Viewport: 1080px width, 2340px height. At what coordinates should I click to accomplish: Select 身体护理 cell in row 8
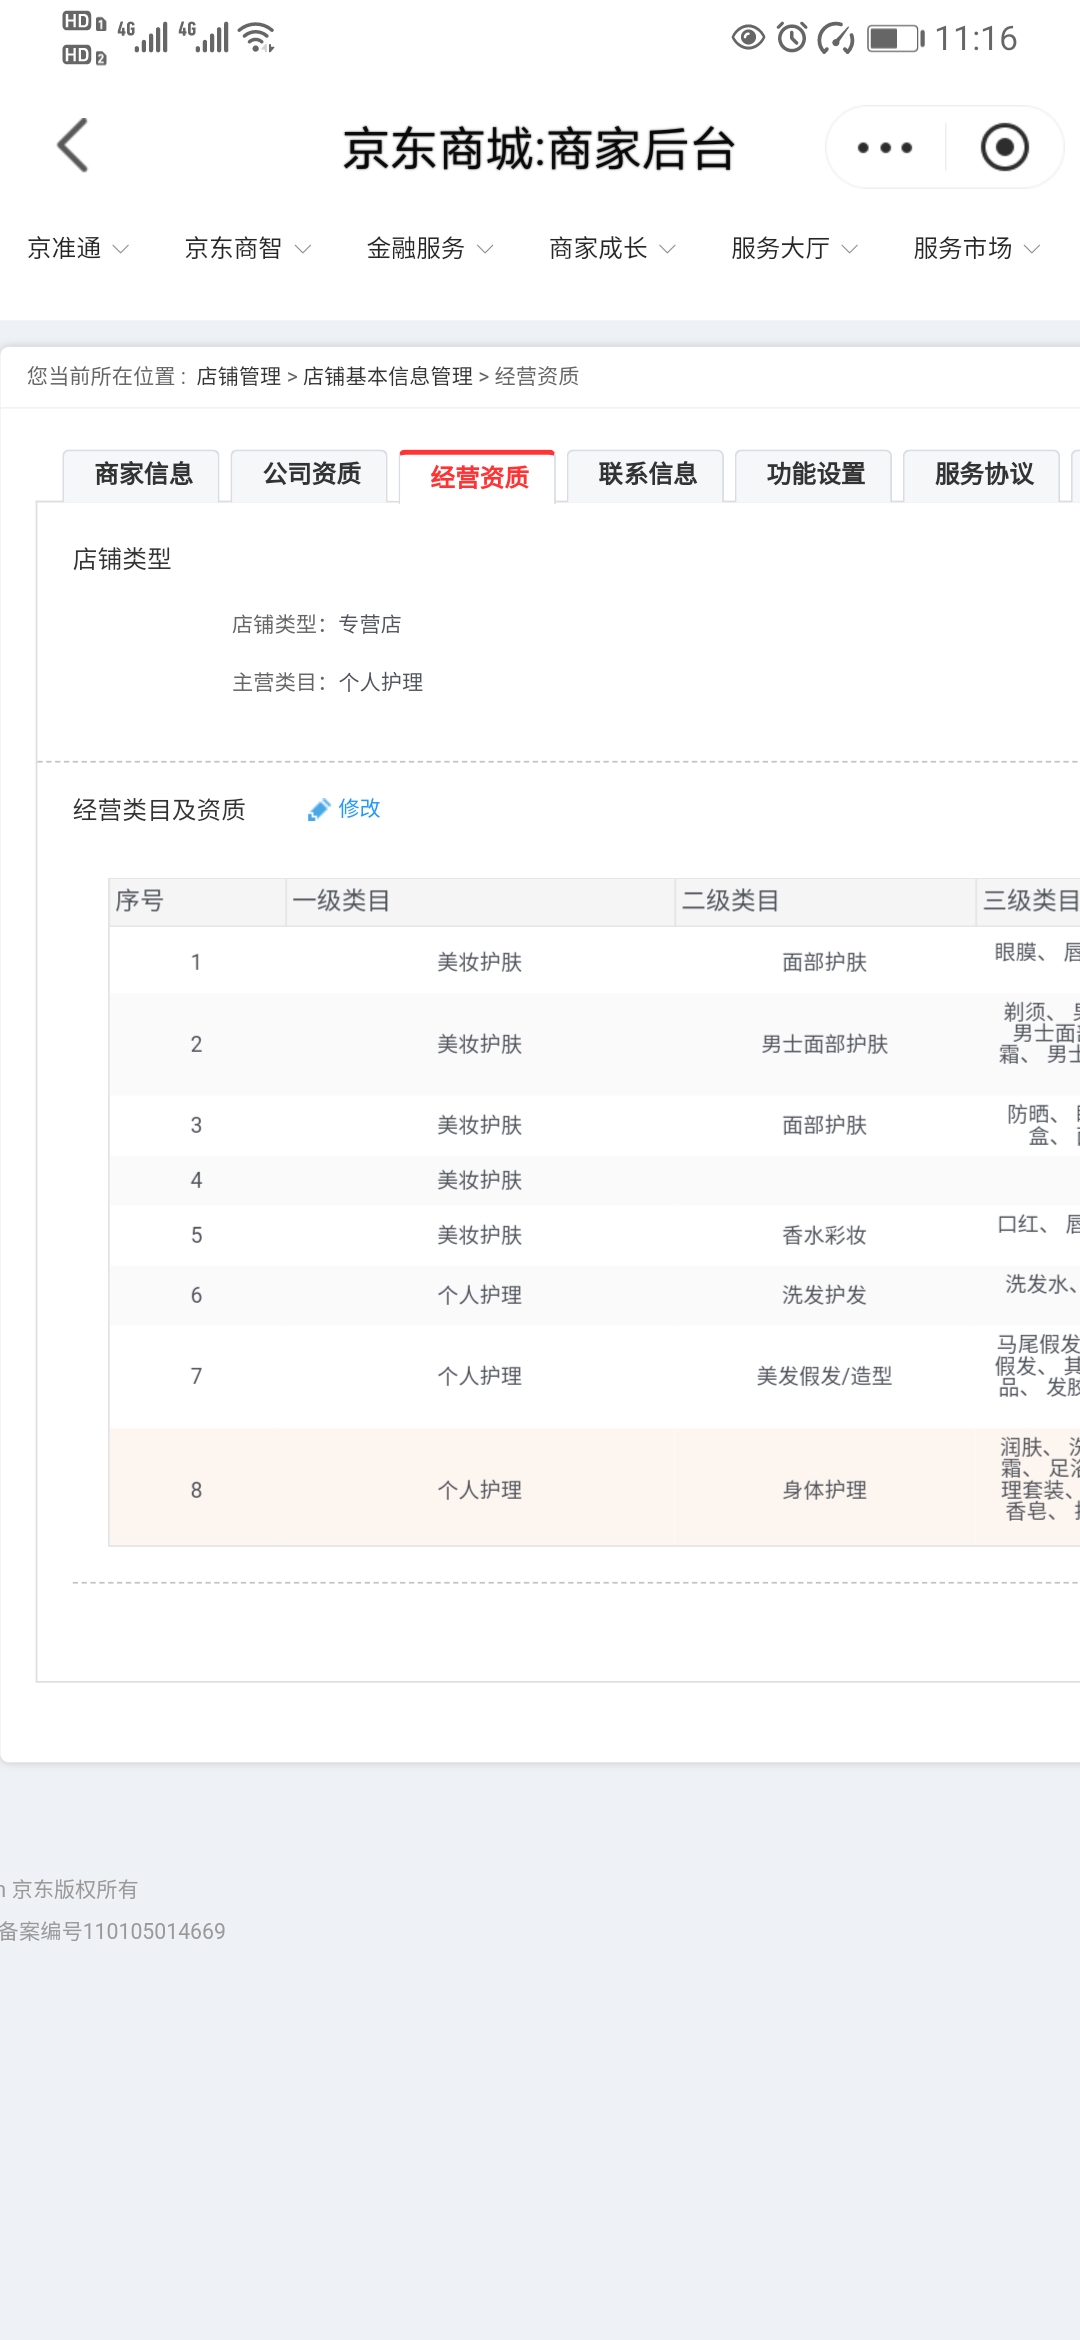(824, 1490)
